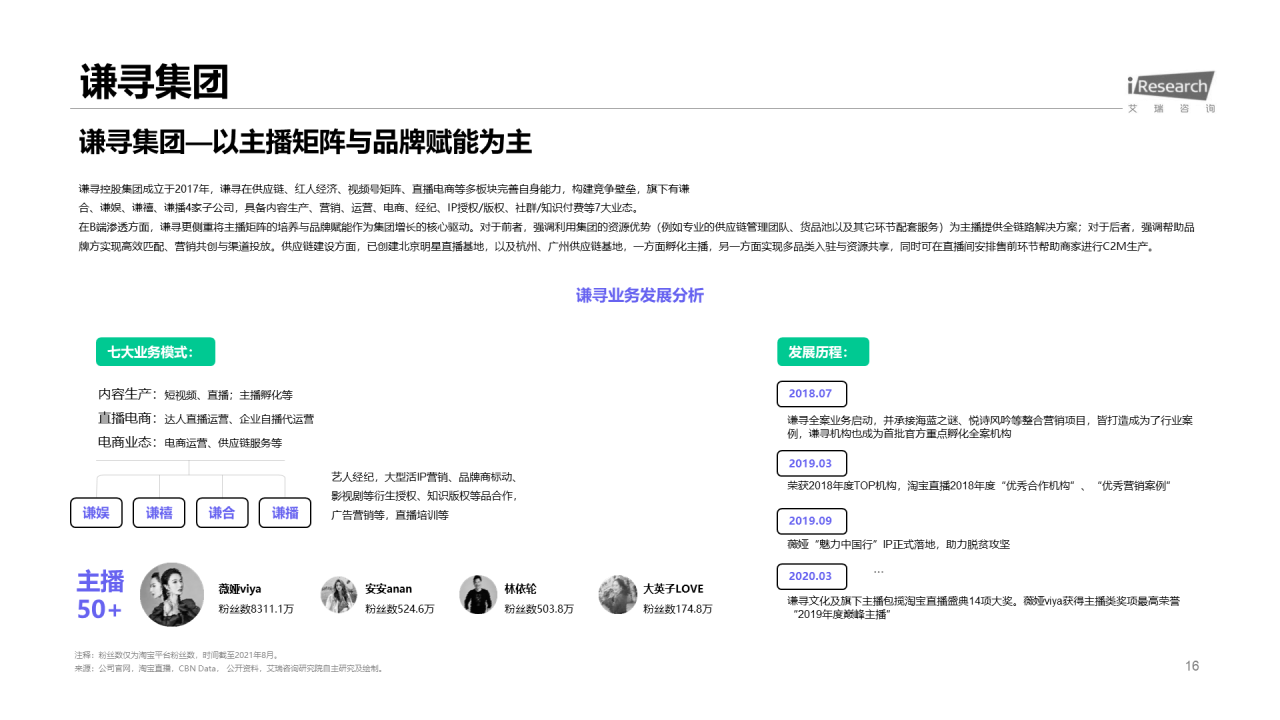Select the 谦合 box
Viewport: 1280px width, 720px height.
coord(222,513)
